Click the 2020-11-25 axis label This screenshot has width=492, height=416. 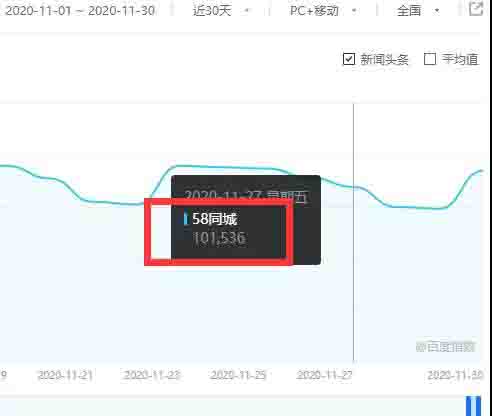238,375
